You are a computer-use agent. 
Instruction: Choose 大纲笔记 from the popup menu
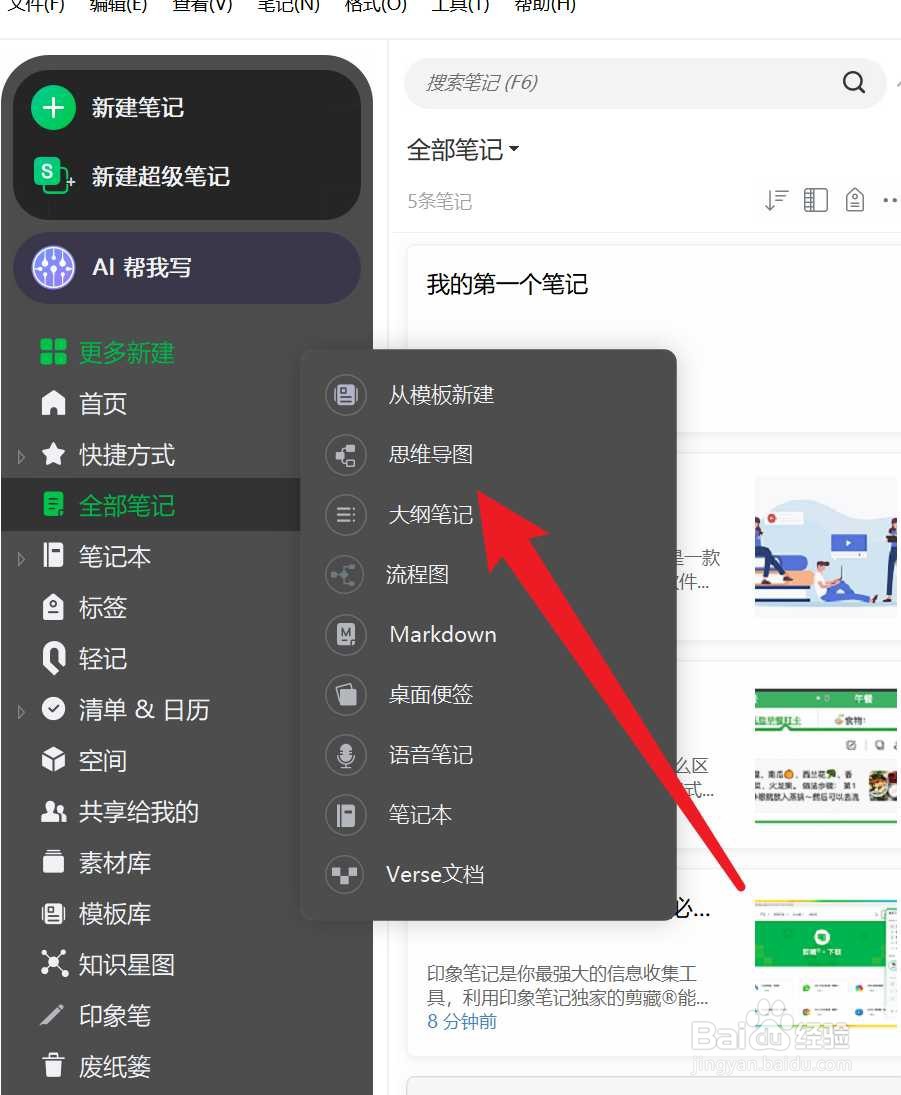click(x=430, y=515)
